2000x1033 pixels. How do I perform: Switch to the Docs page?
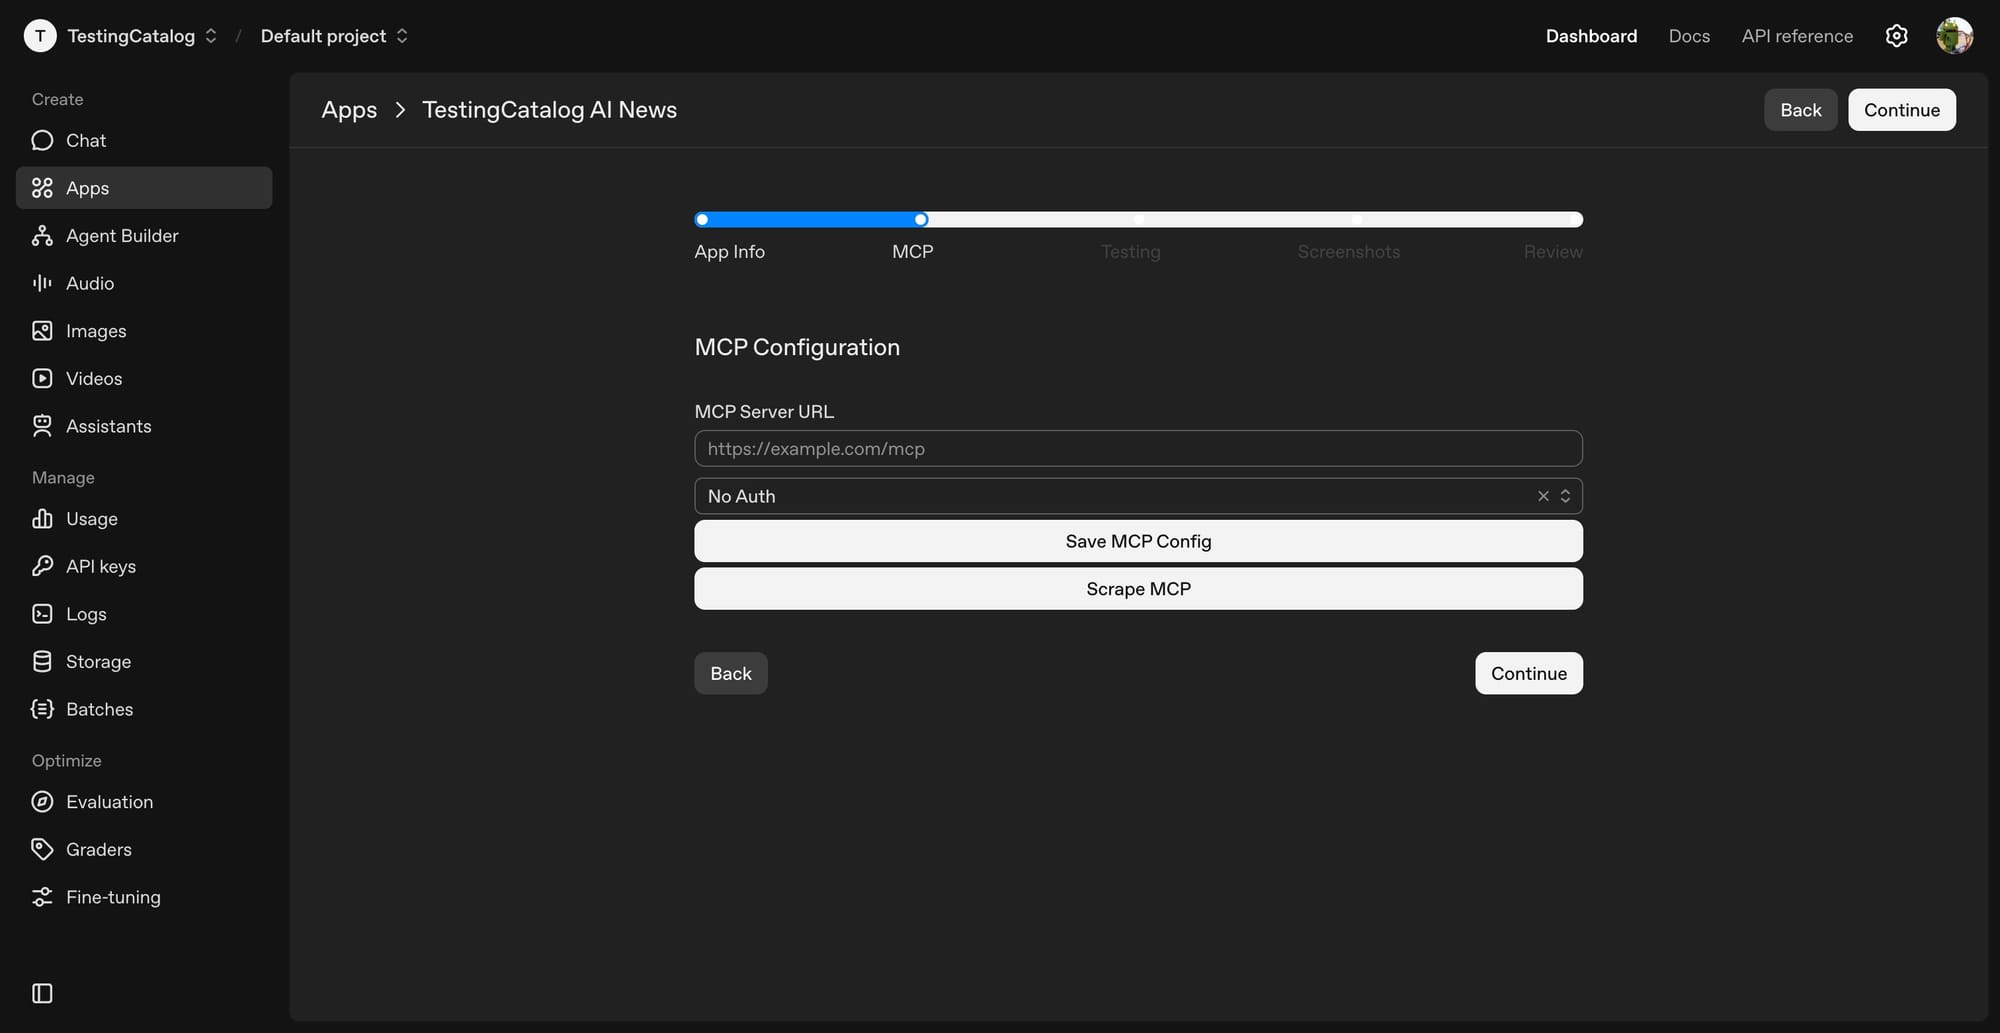click(x=1689, y=35)
